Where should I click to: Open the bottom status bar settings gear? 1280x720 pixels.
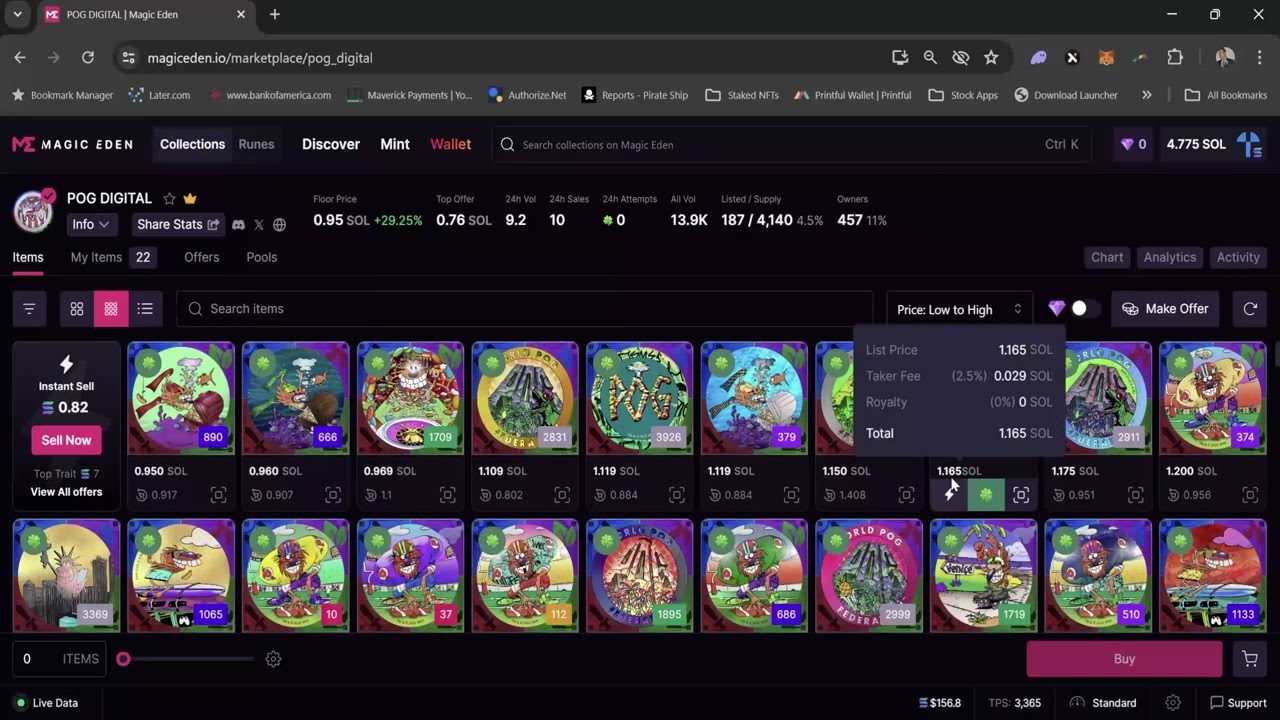1173,703
